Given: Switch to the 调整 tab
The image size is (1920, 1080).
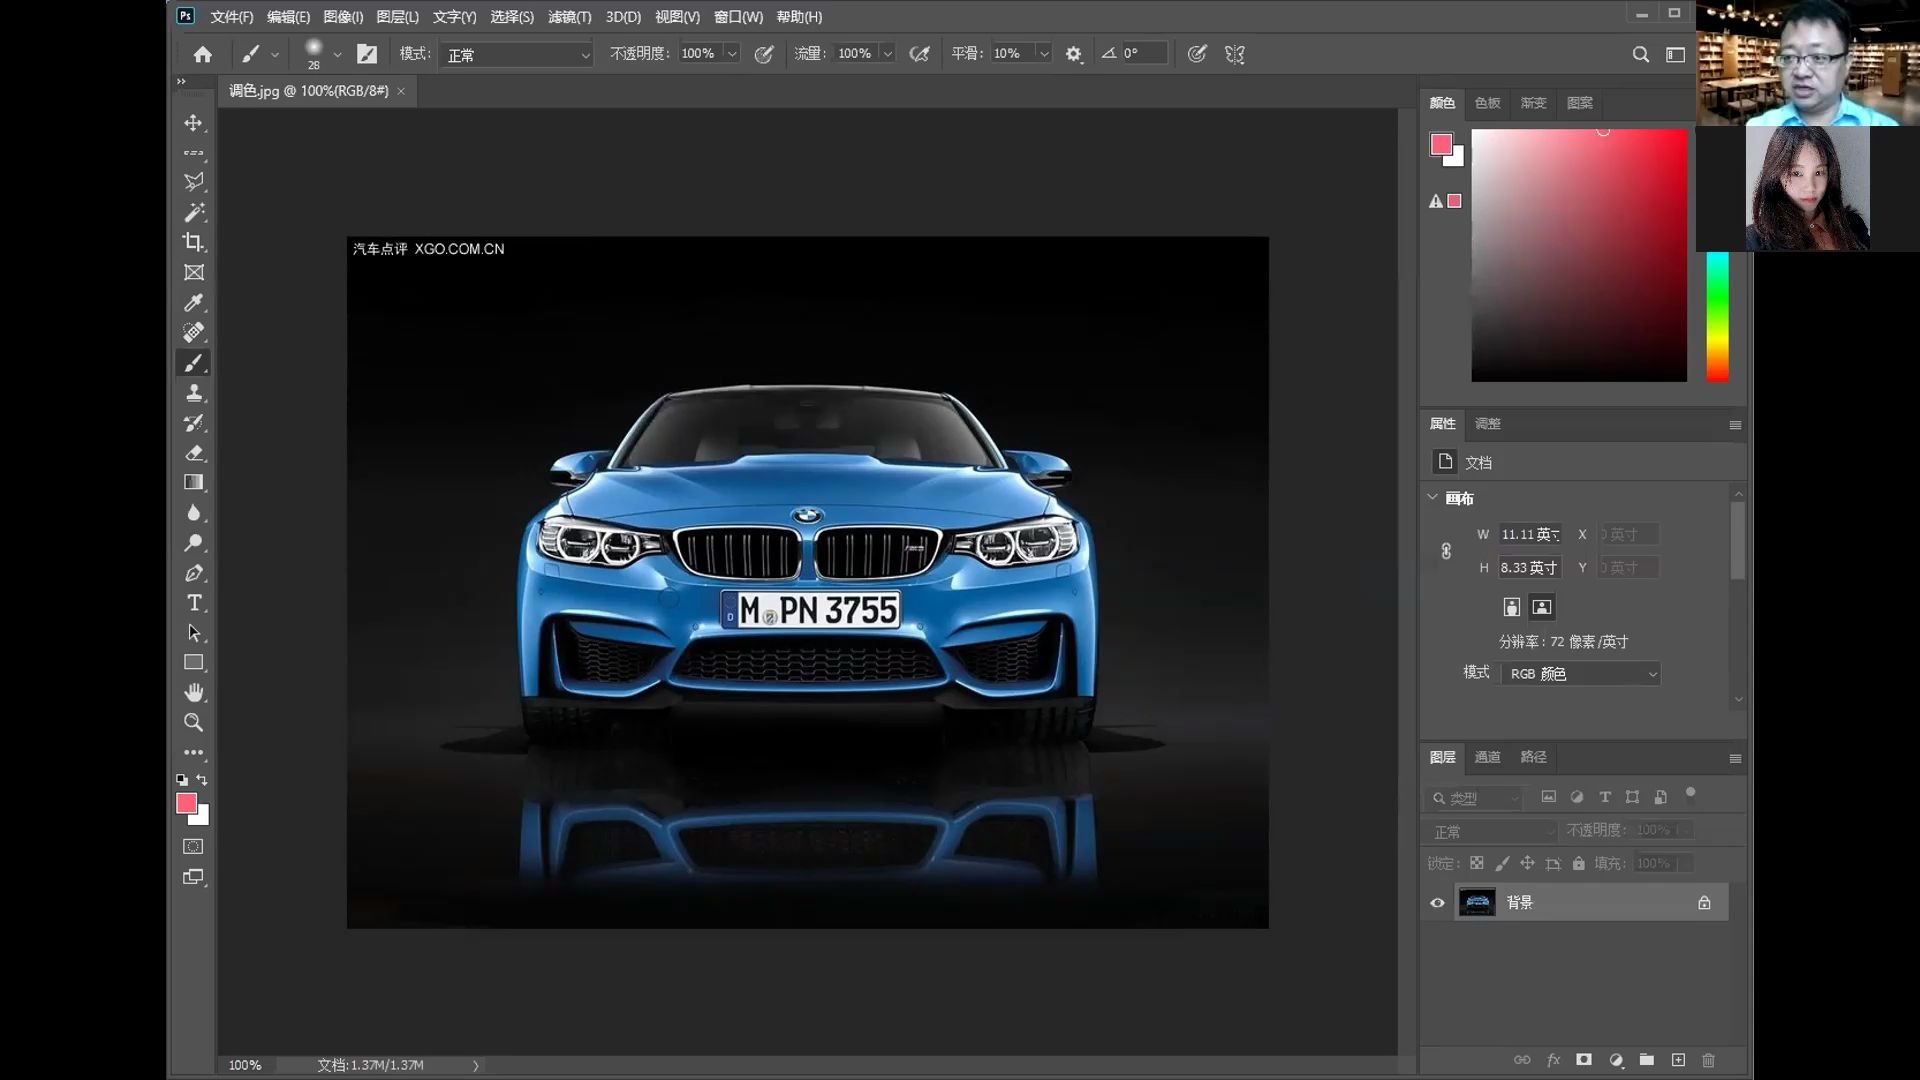Looking at the screenshot, I should pyautogui.click(x=1487, y=424).
